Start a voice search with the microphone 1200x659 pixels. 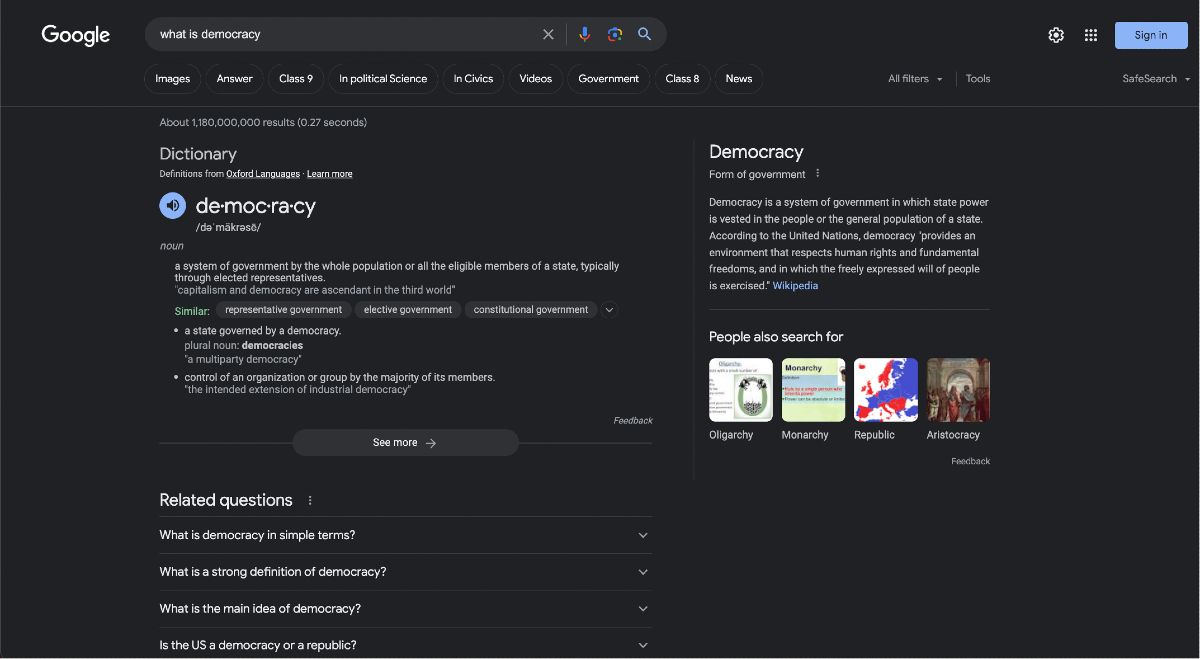pos(585,34)
